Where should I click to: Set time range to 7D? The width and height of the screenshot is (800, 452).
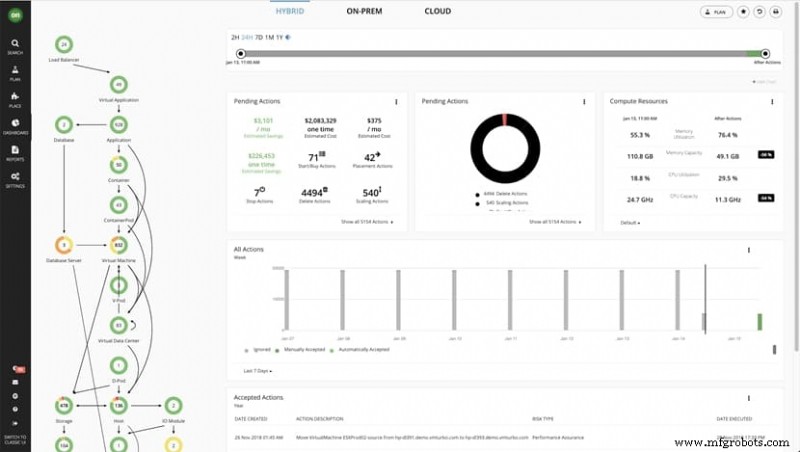tap(259, 37)
